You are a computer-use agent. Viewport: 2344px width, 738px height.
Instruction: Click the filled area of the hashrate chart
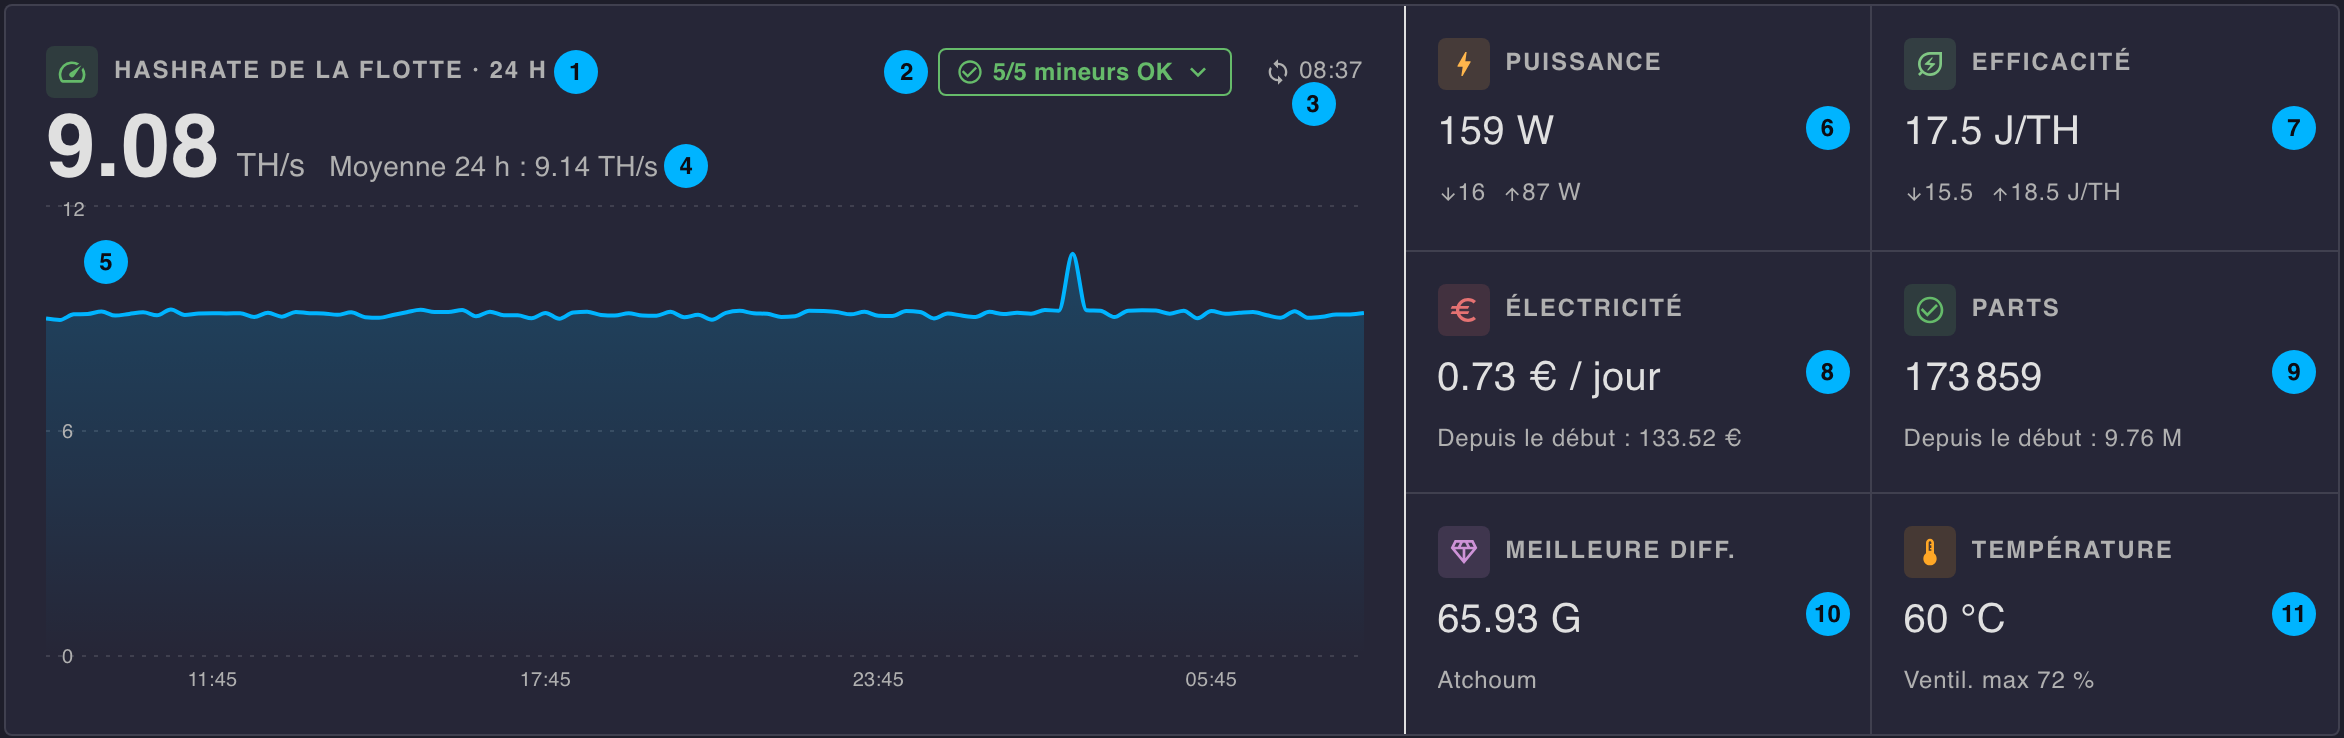tap(705, 485)
